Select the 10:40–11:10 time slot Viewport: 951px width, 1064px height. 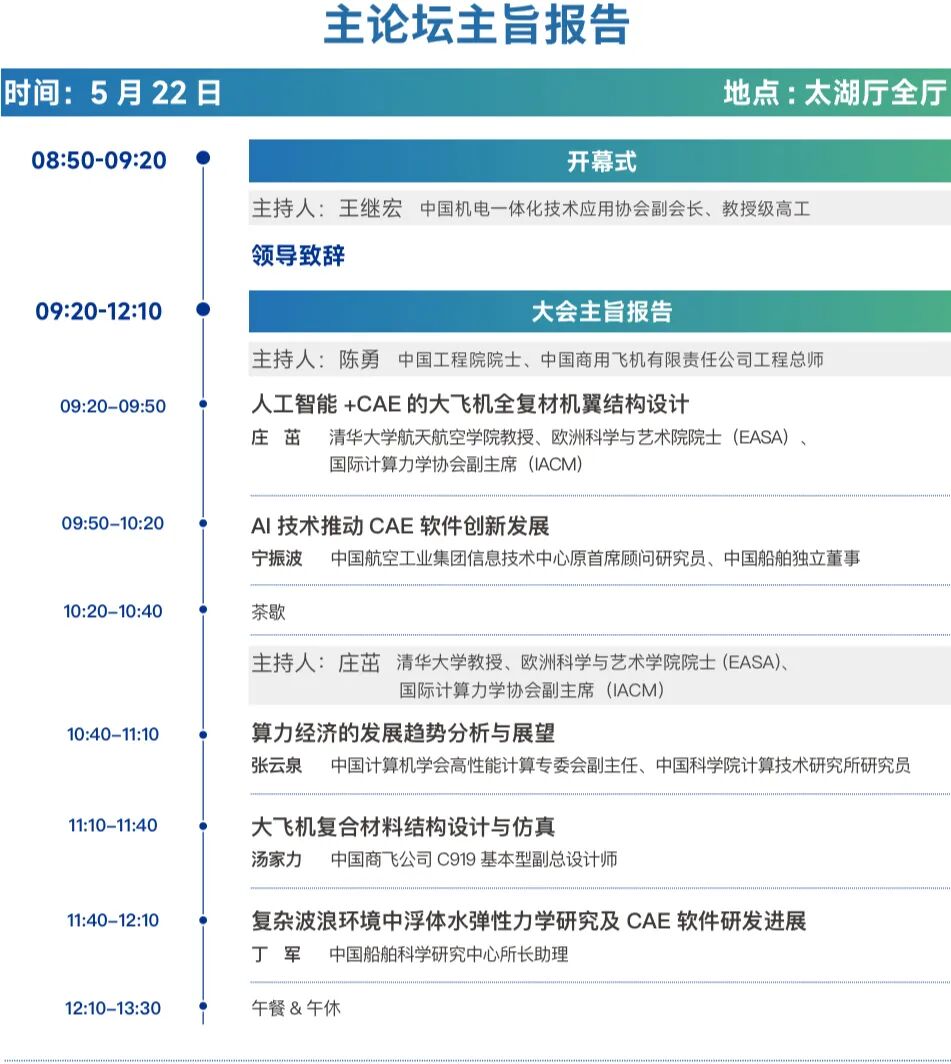tap(113, 734)
